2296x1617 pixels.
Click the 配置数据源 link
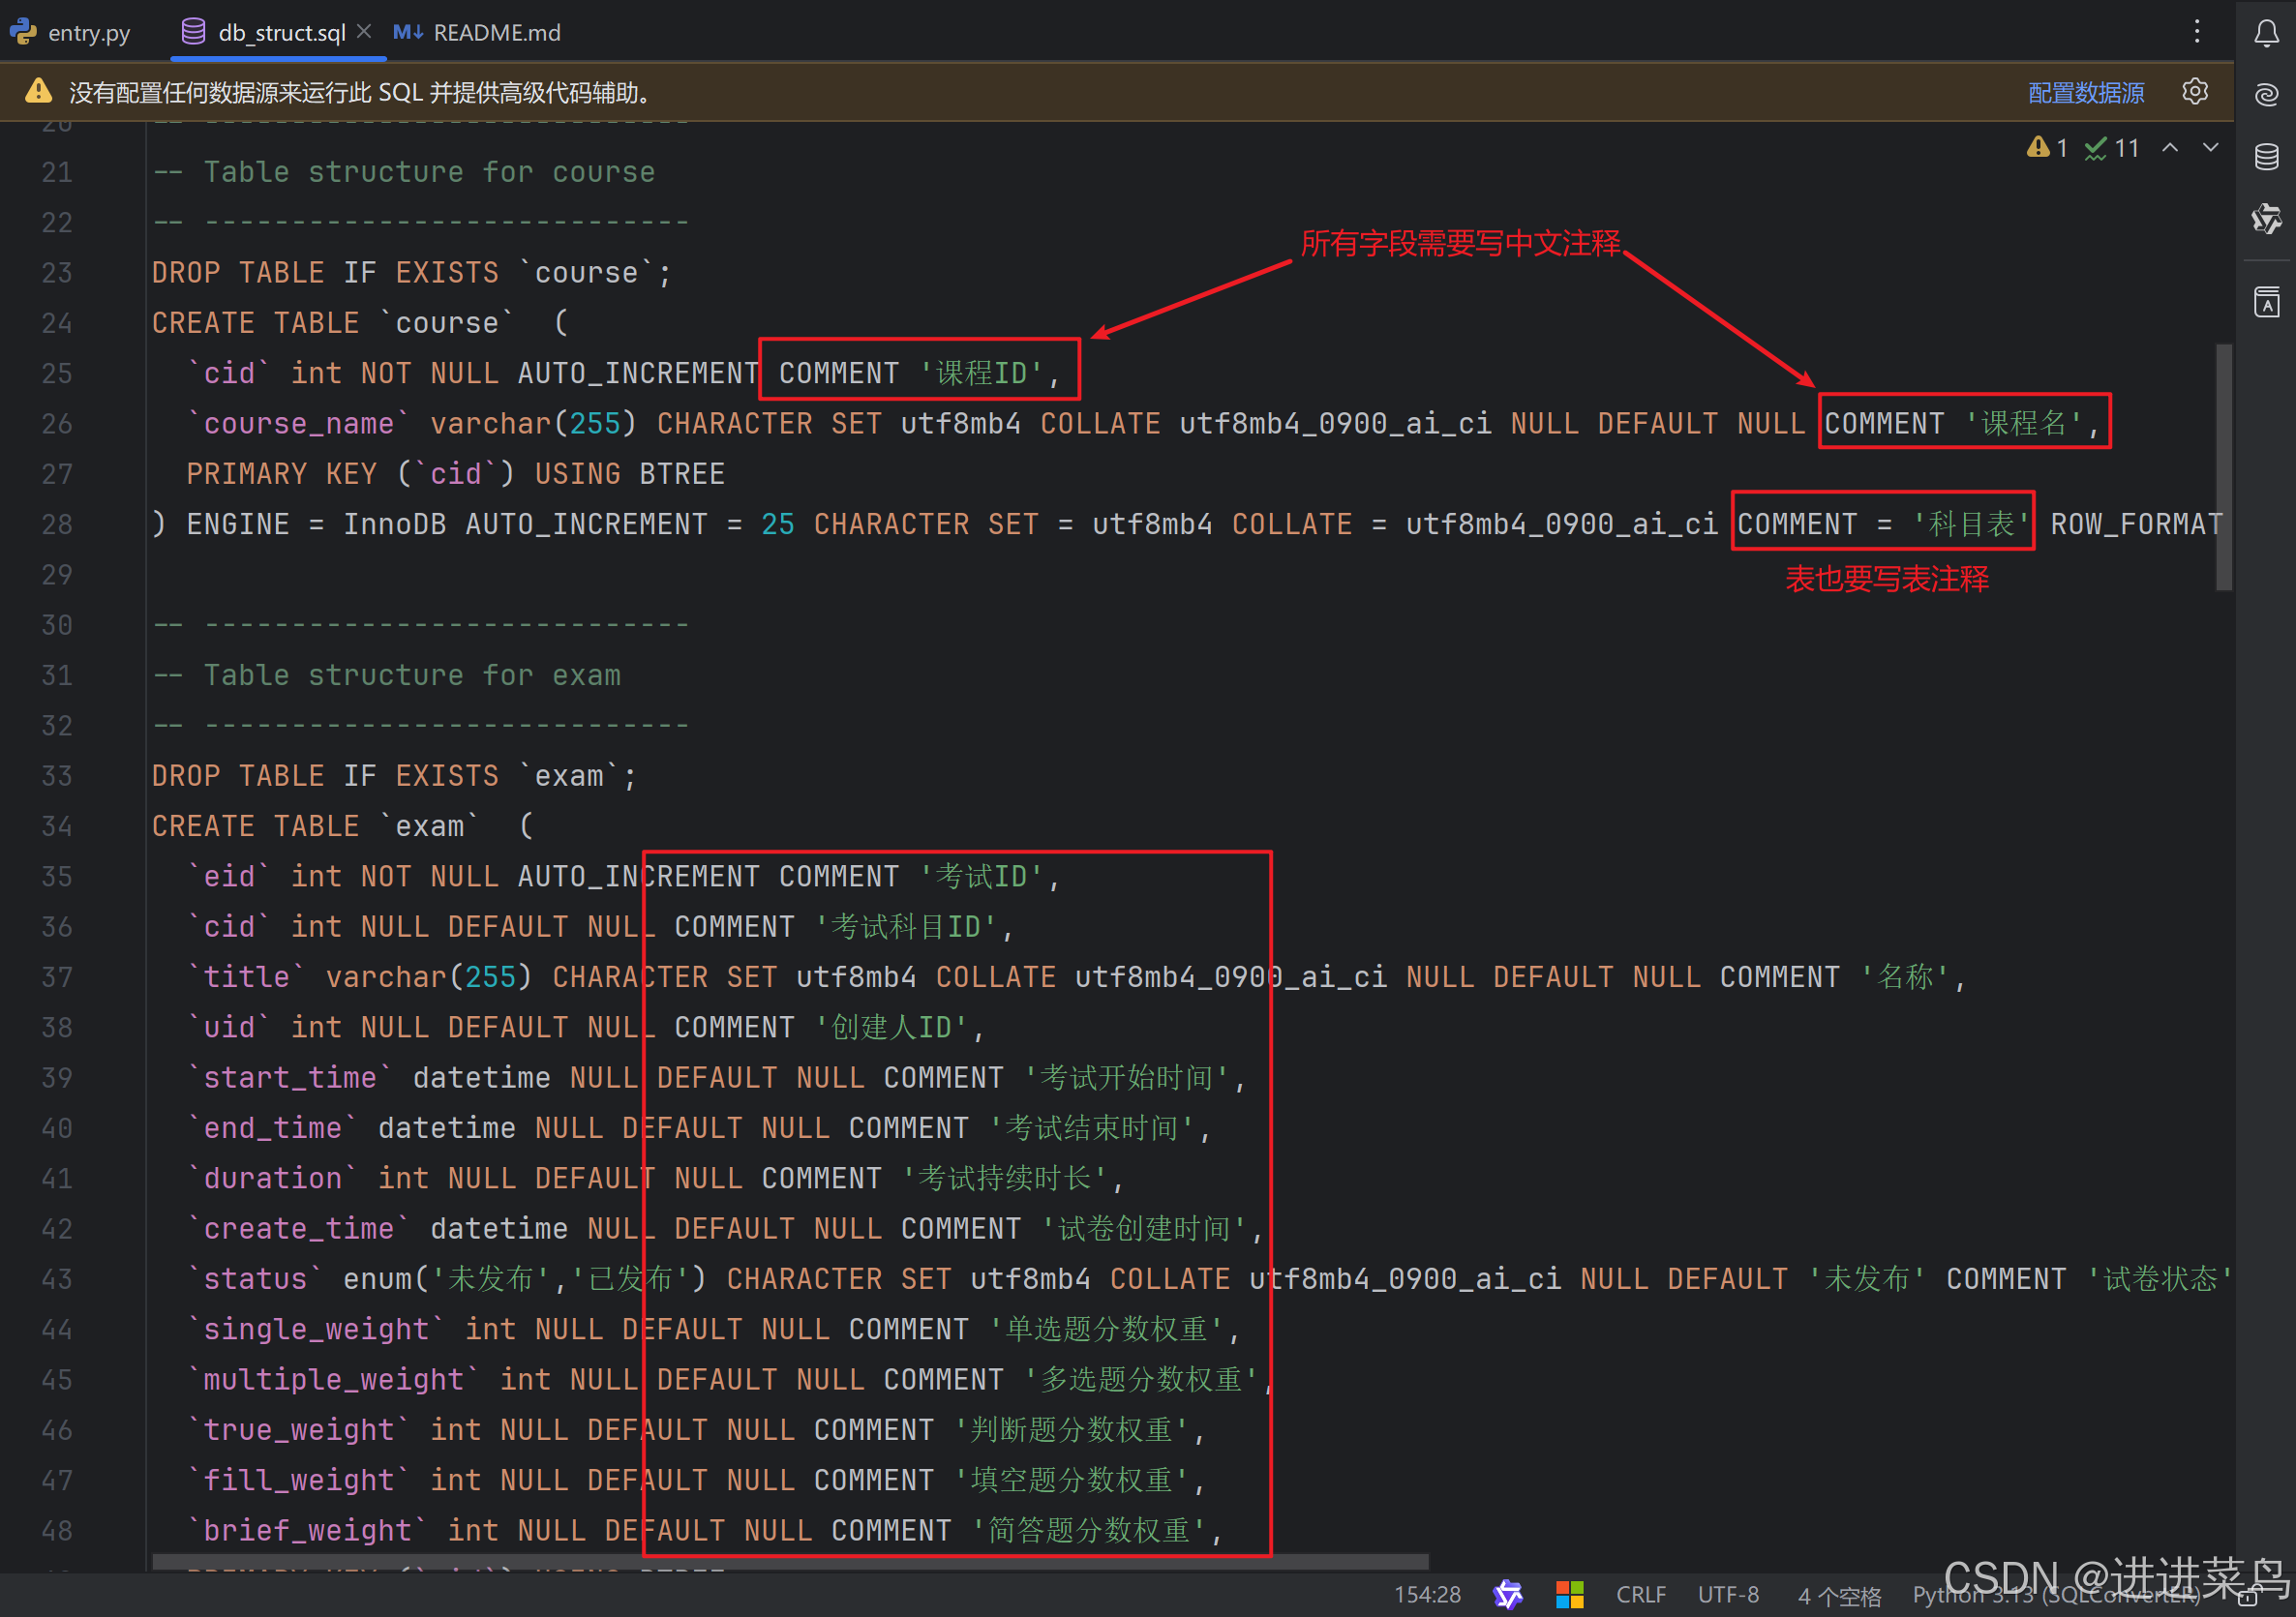click(x=2085, y=93)
